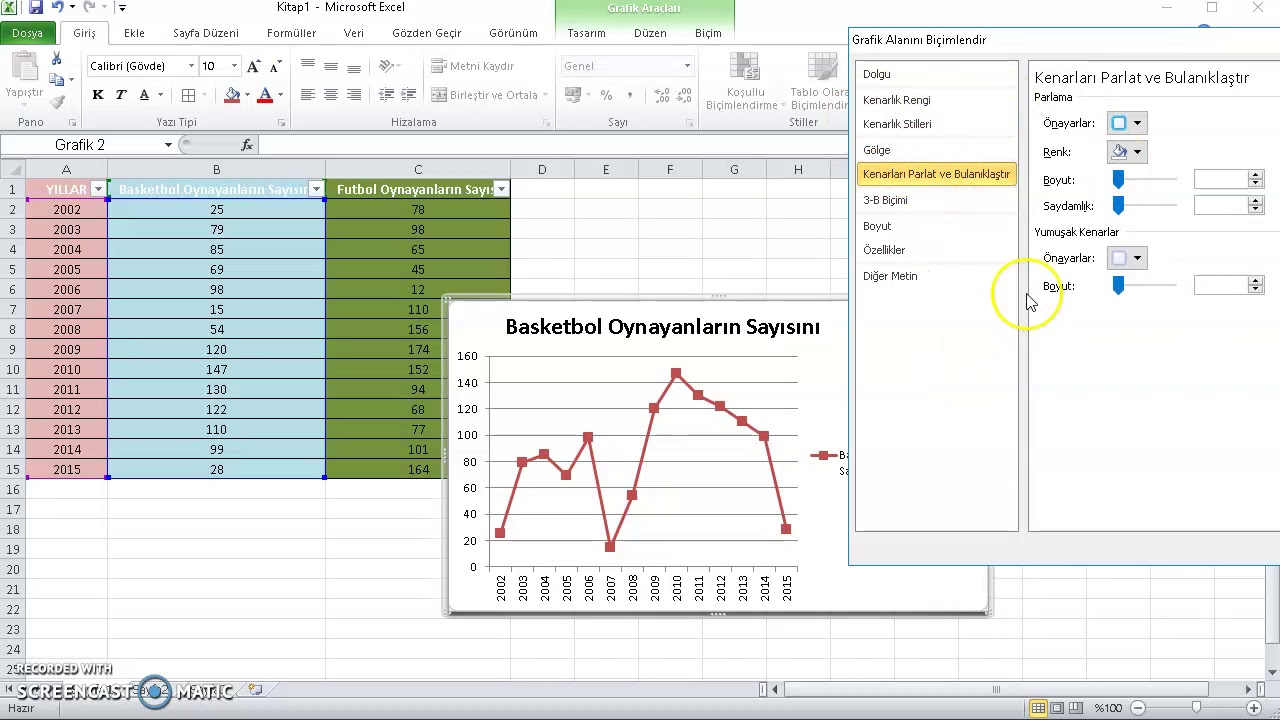
Task: Open the Grafik 2 name box dropdown
Action: 168,145
